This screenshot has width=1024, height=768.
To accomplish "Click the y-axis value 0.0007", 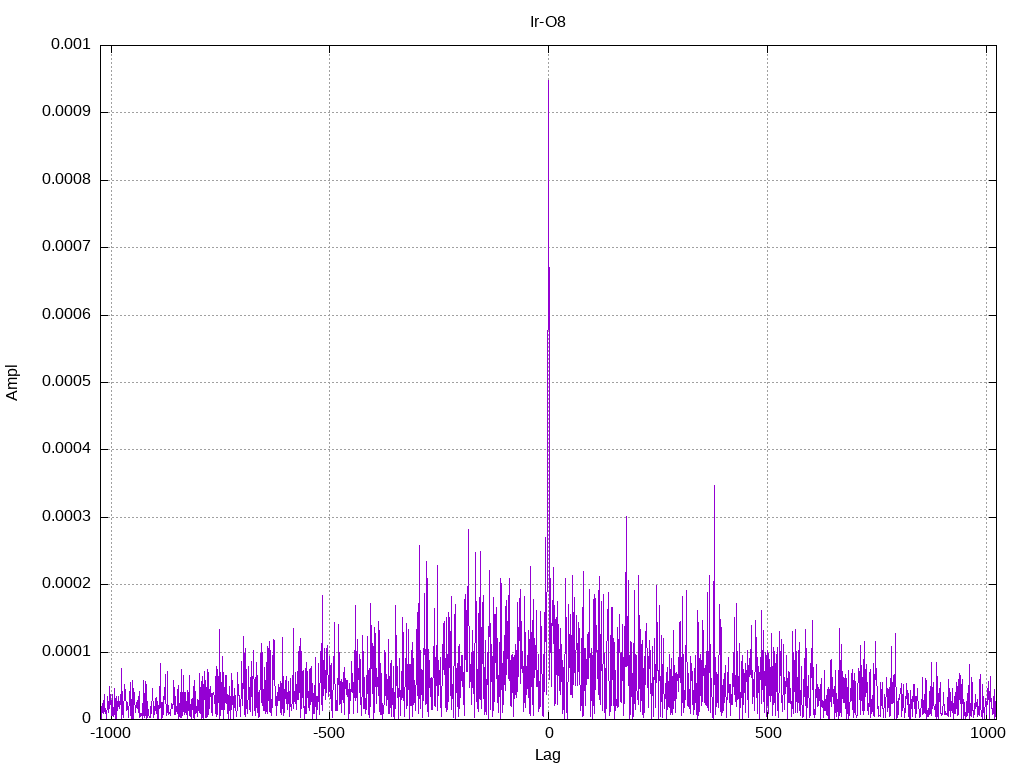I will (66, 246).
